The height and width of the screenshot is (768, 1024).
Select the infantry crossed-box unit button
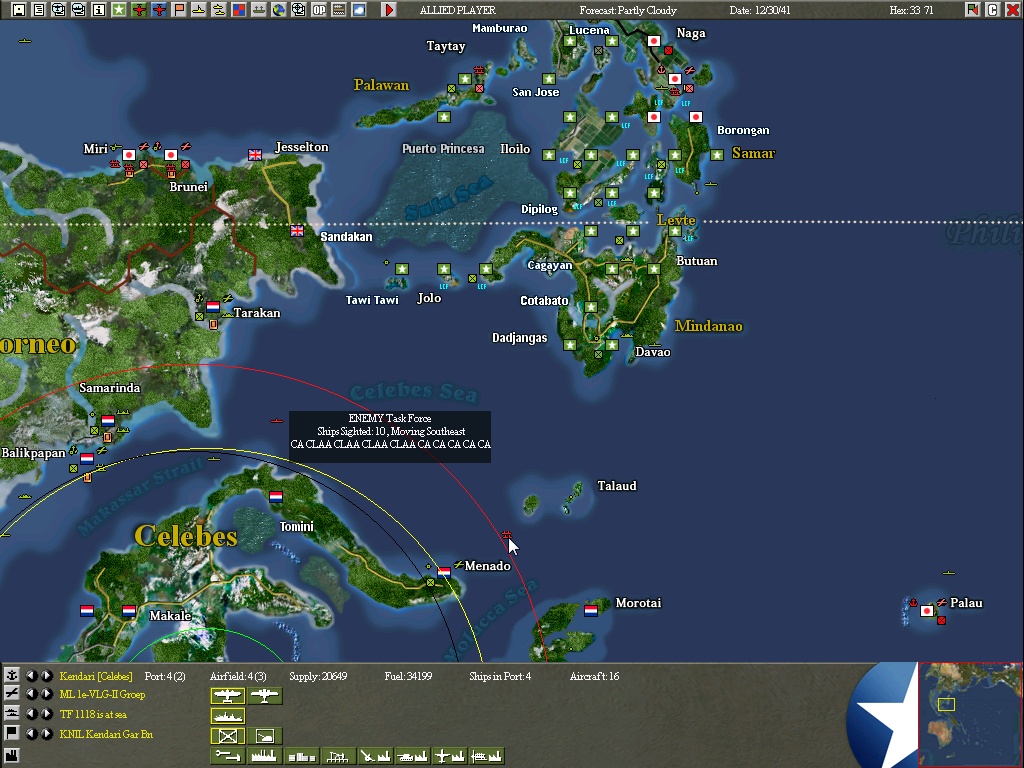(228, 736)
